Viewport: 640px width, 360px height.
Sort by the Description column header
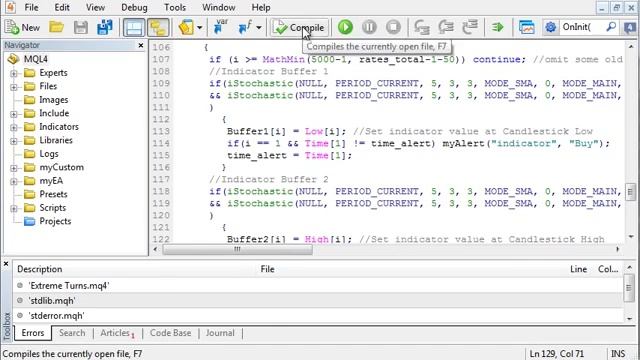coord(40,269)
